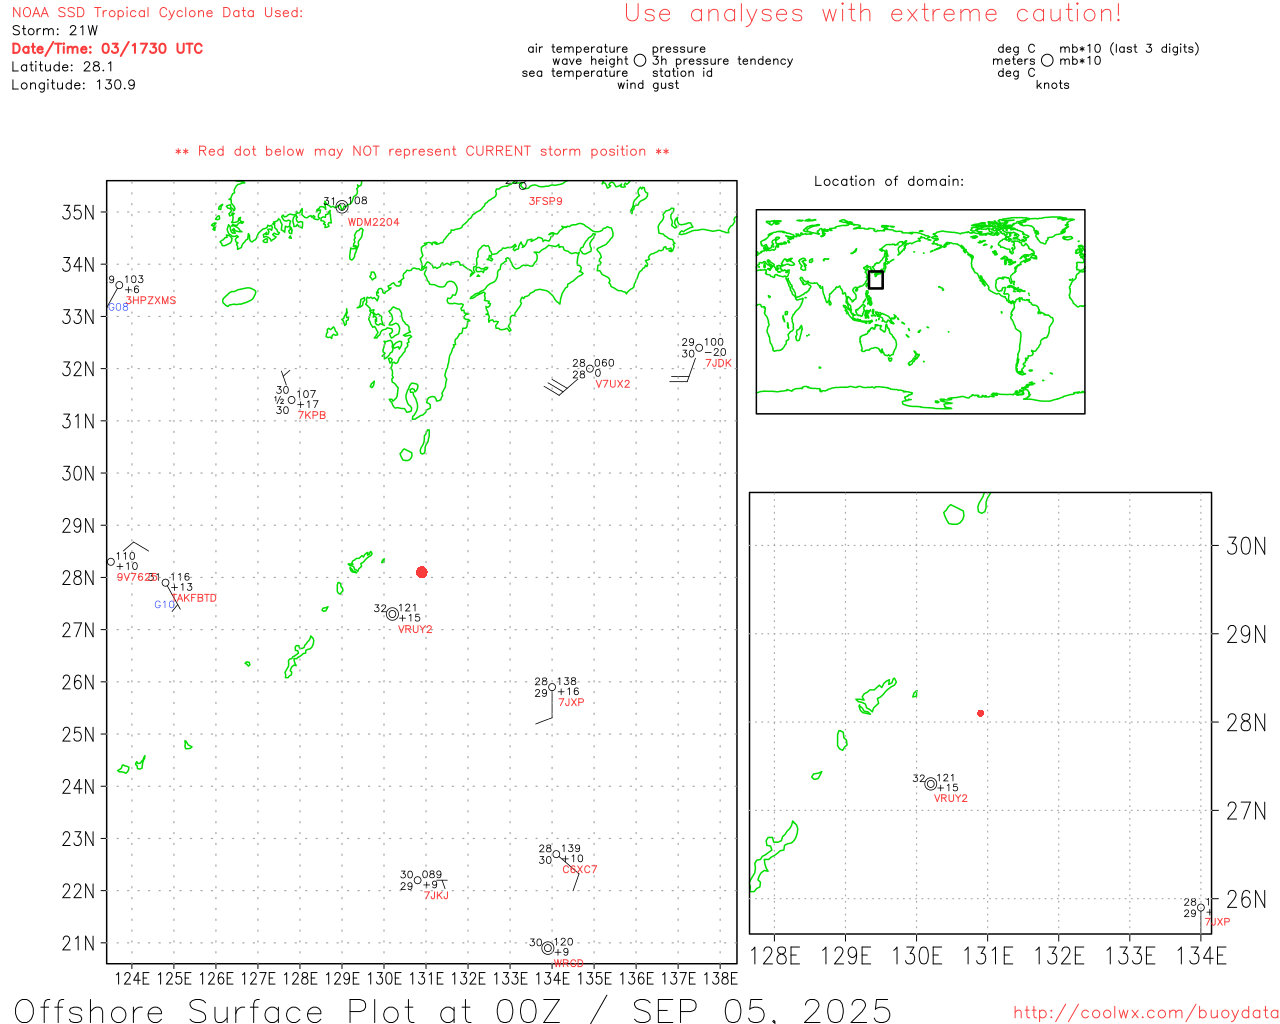Click VRUY2 station circle on main map
The image size is (1280, 1024).
pyautogui.click(x=393, y=614)
